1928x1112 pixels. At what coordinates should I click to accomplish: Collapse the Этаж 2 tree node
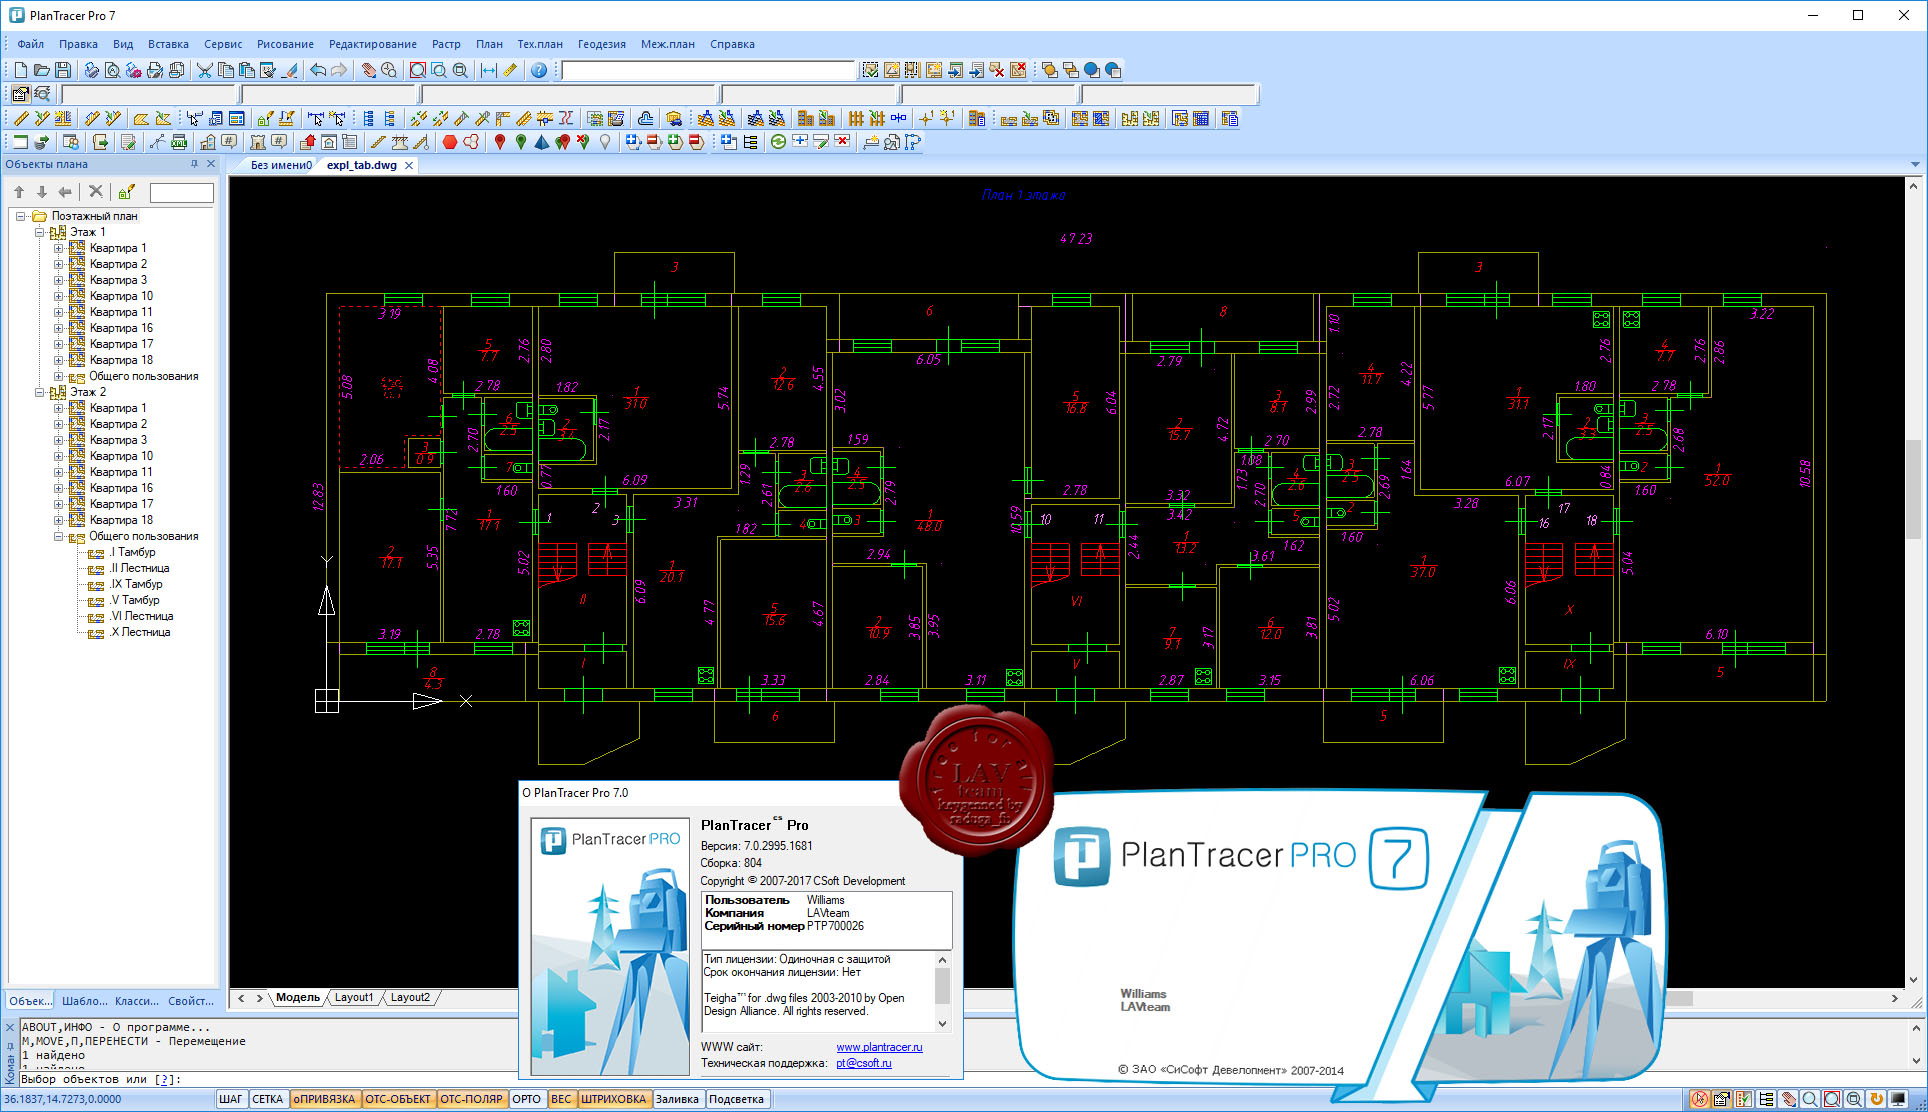pos(40,392)
